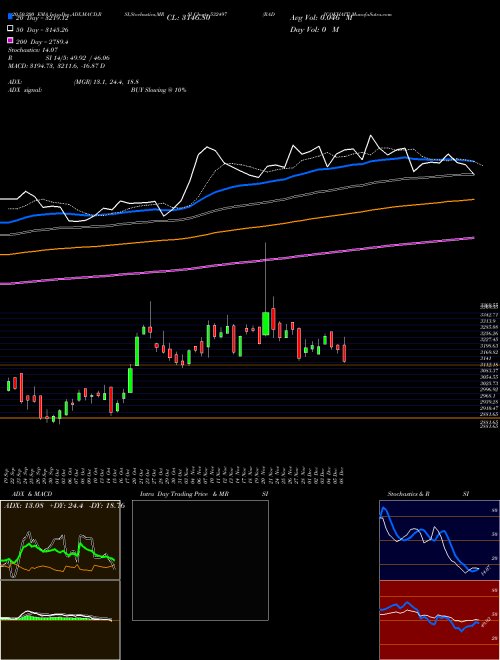The height and width of the screenshot is (660, 500).
Task: Open the red RSI chart panel
Action: (x=439, y=620)
